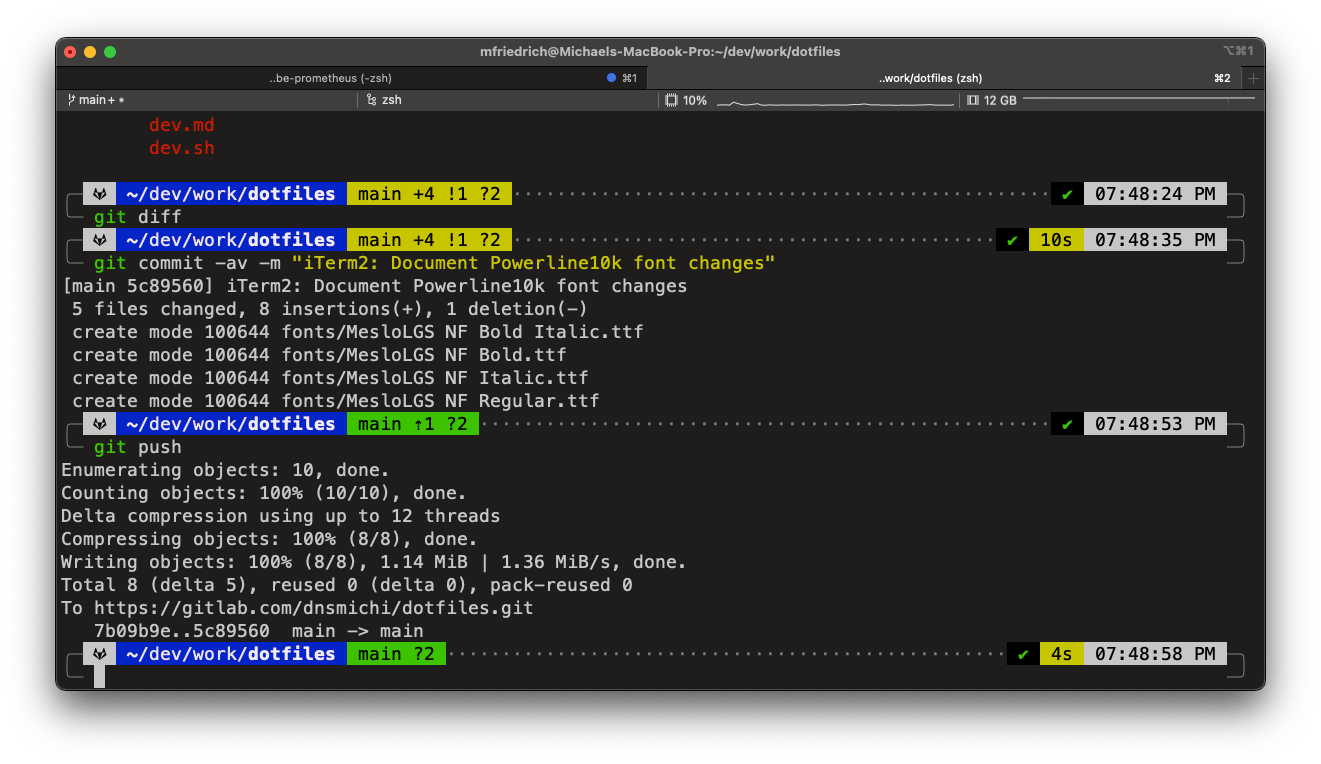The image size is (1321, 764).
Task: Click the fox icon beside the git diff prompt
Action: click(99, 193)
